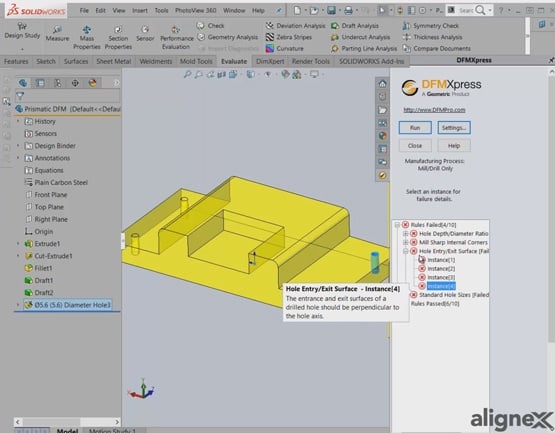This screenshot has width=555, height=433.
Task: Open the DimXpertManager tab
Action: pos(75,83)
